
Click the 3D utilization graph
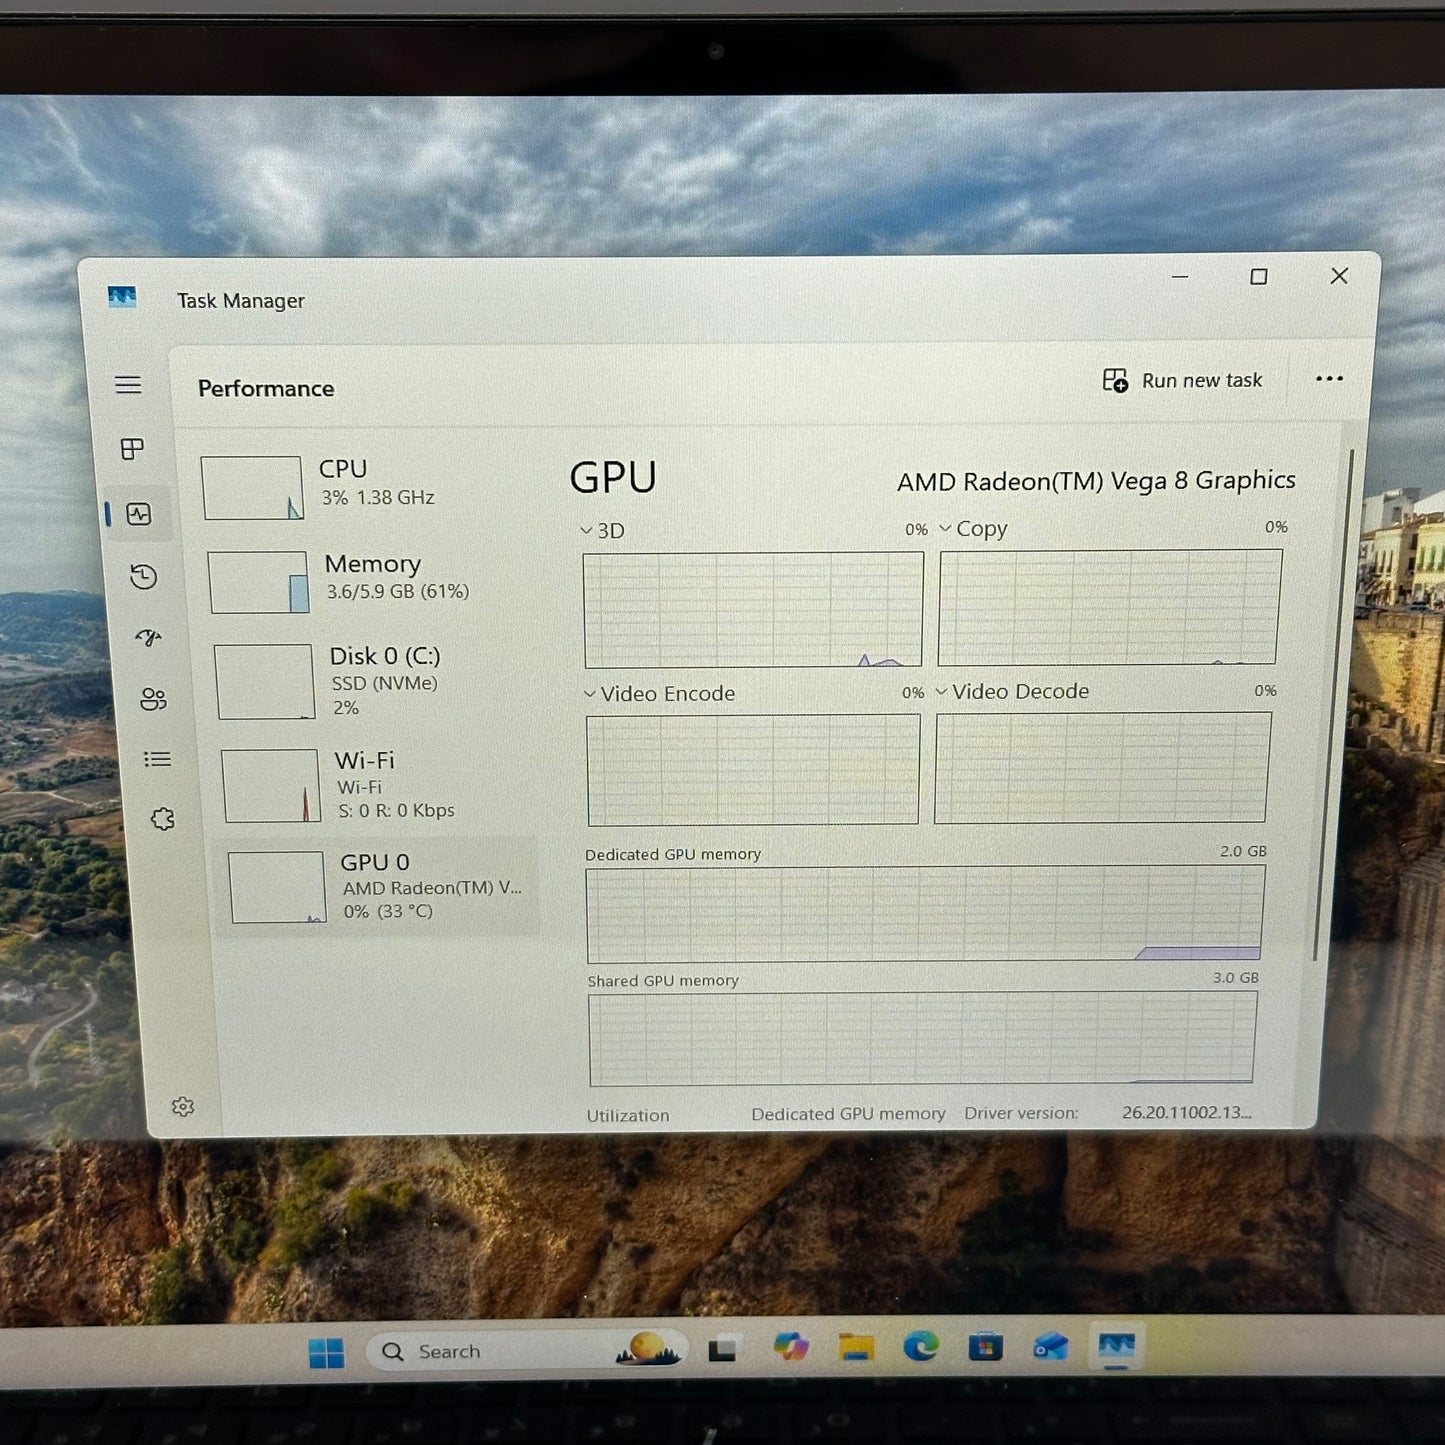[x=754, y=609]
